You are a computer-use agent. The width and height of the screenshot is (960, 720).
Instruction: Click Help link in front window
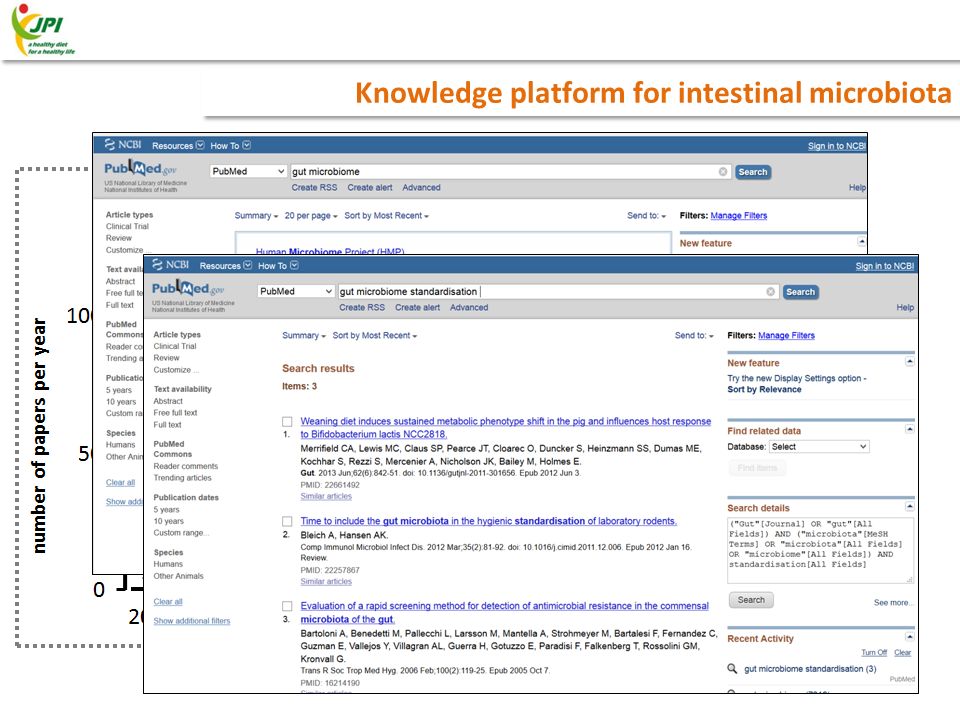pos(905,307)
